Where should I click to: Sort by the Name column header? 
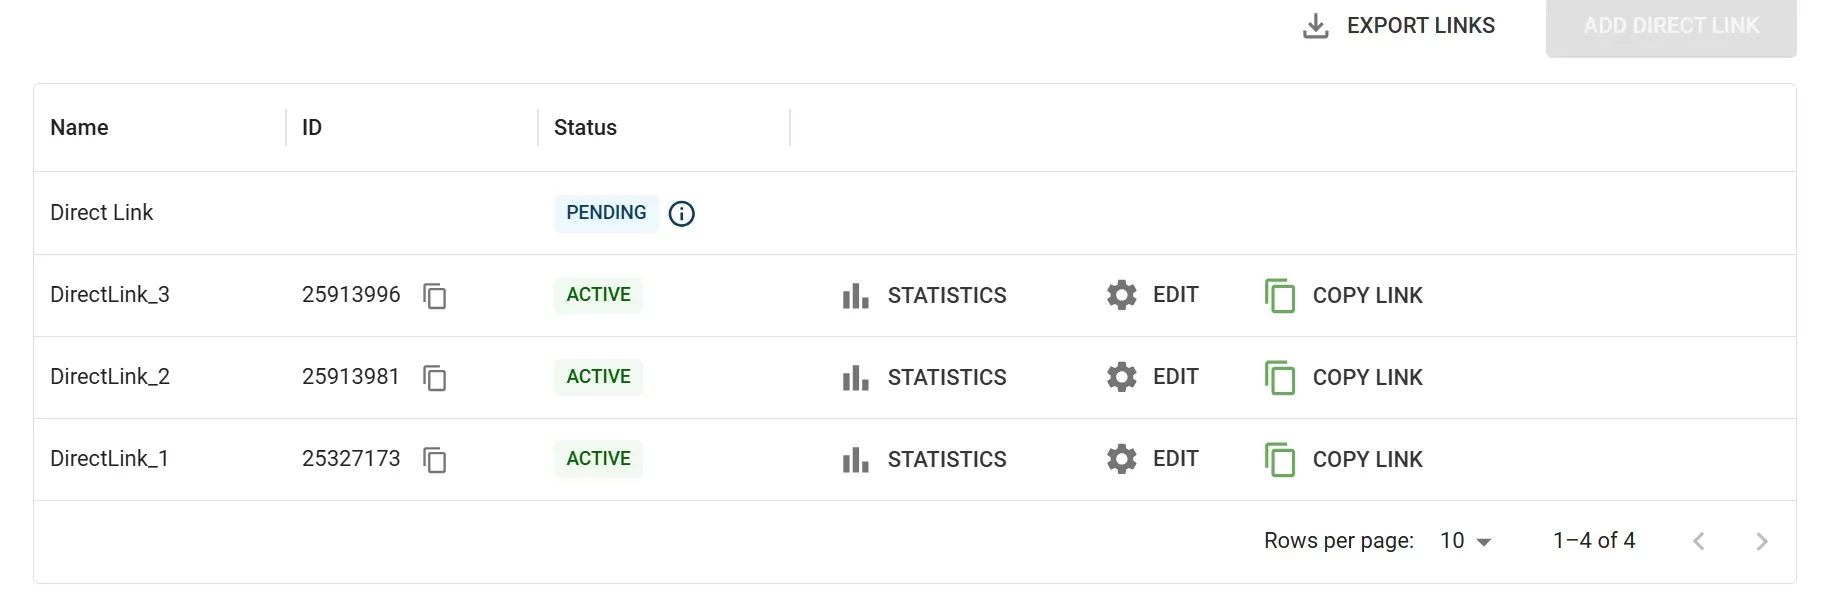pos(80,128)
